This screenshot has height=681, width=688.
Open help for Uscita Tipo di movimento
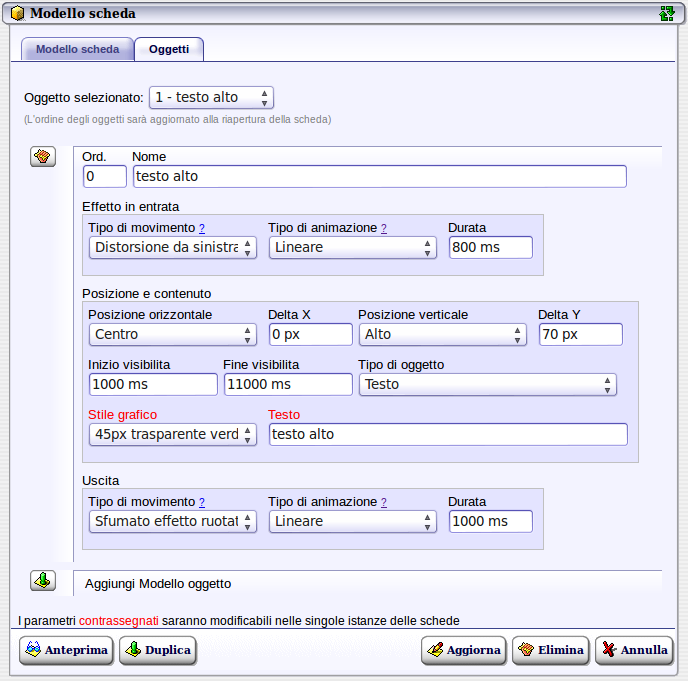pyautogui.click(x=202, y=502)
